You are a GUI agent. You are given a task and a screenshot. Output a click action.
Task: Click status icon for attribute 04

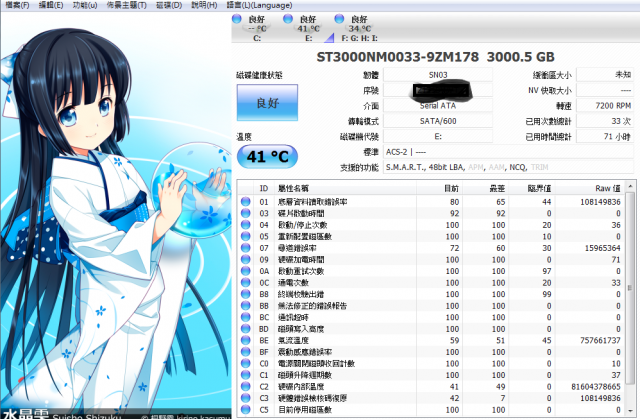[245, 225]
